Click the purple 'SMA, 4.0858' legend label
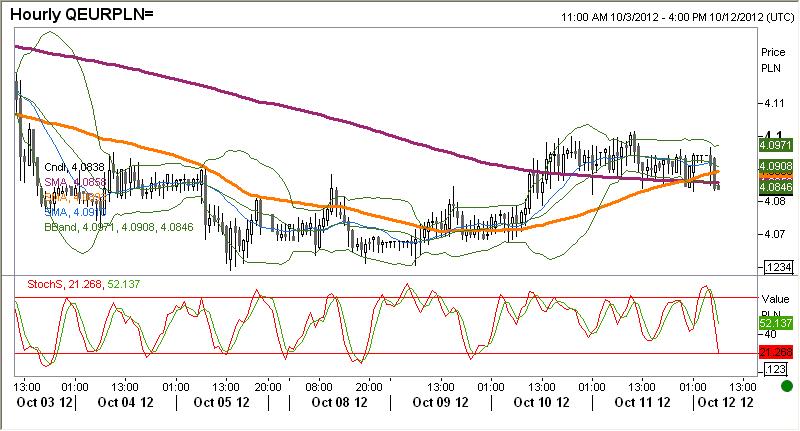 75,182
